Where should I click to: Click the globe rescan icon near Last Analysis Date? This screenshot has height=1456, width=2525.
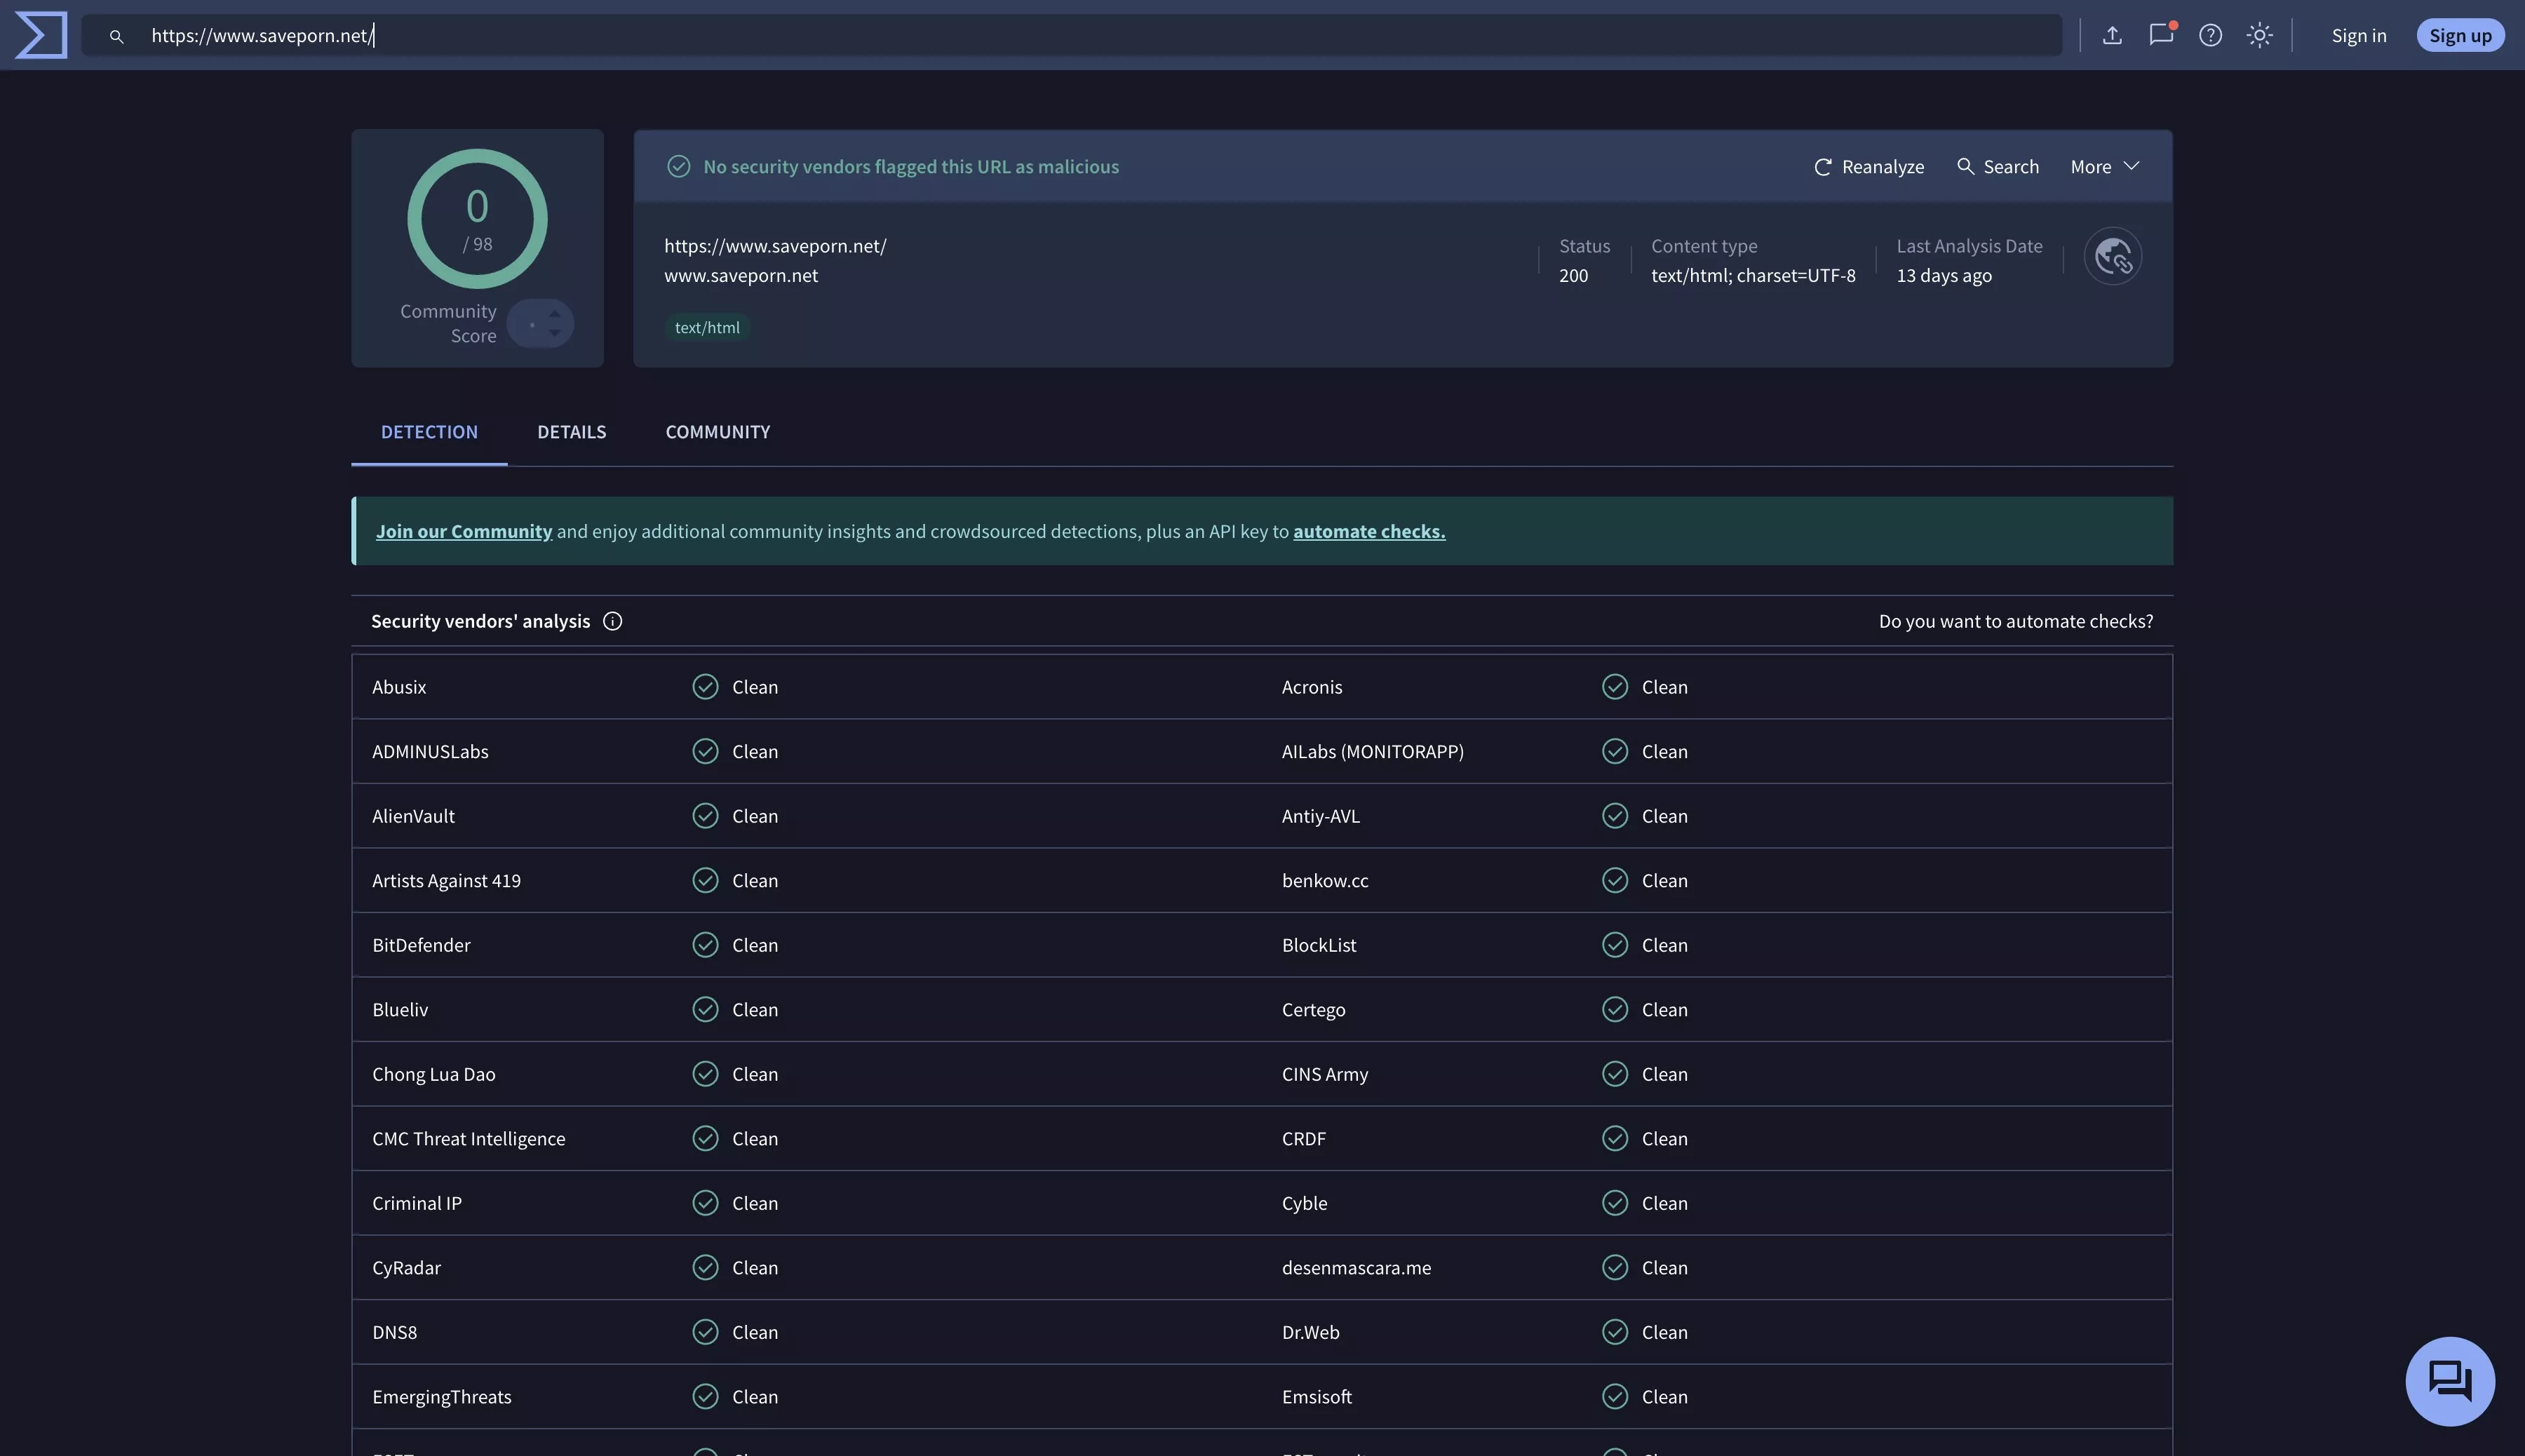pyautogui.click(x=2112, y=256)
